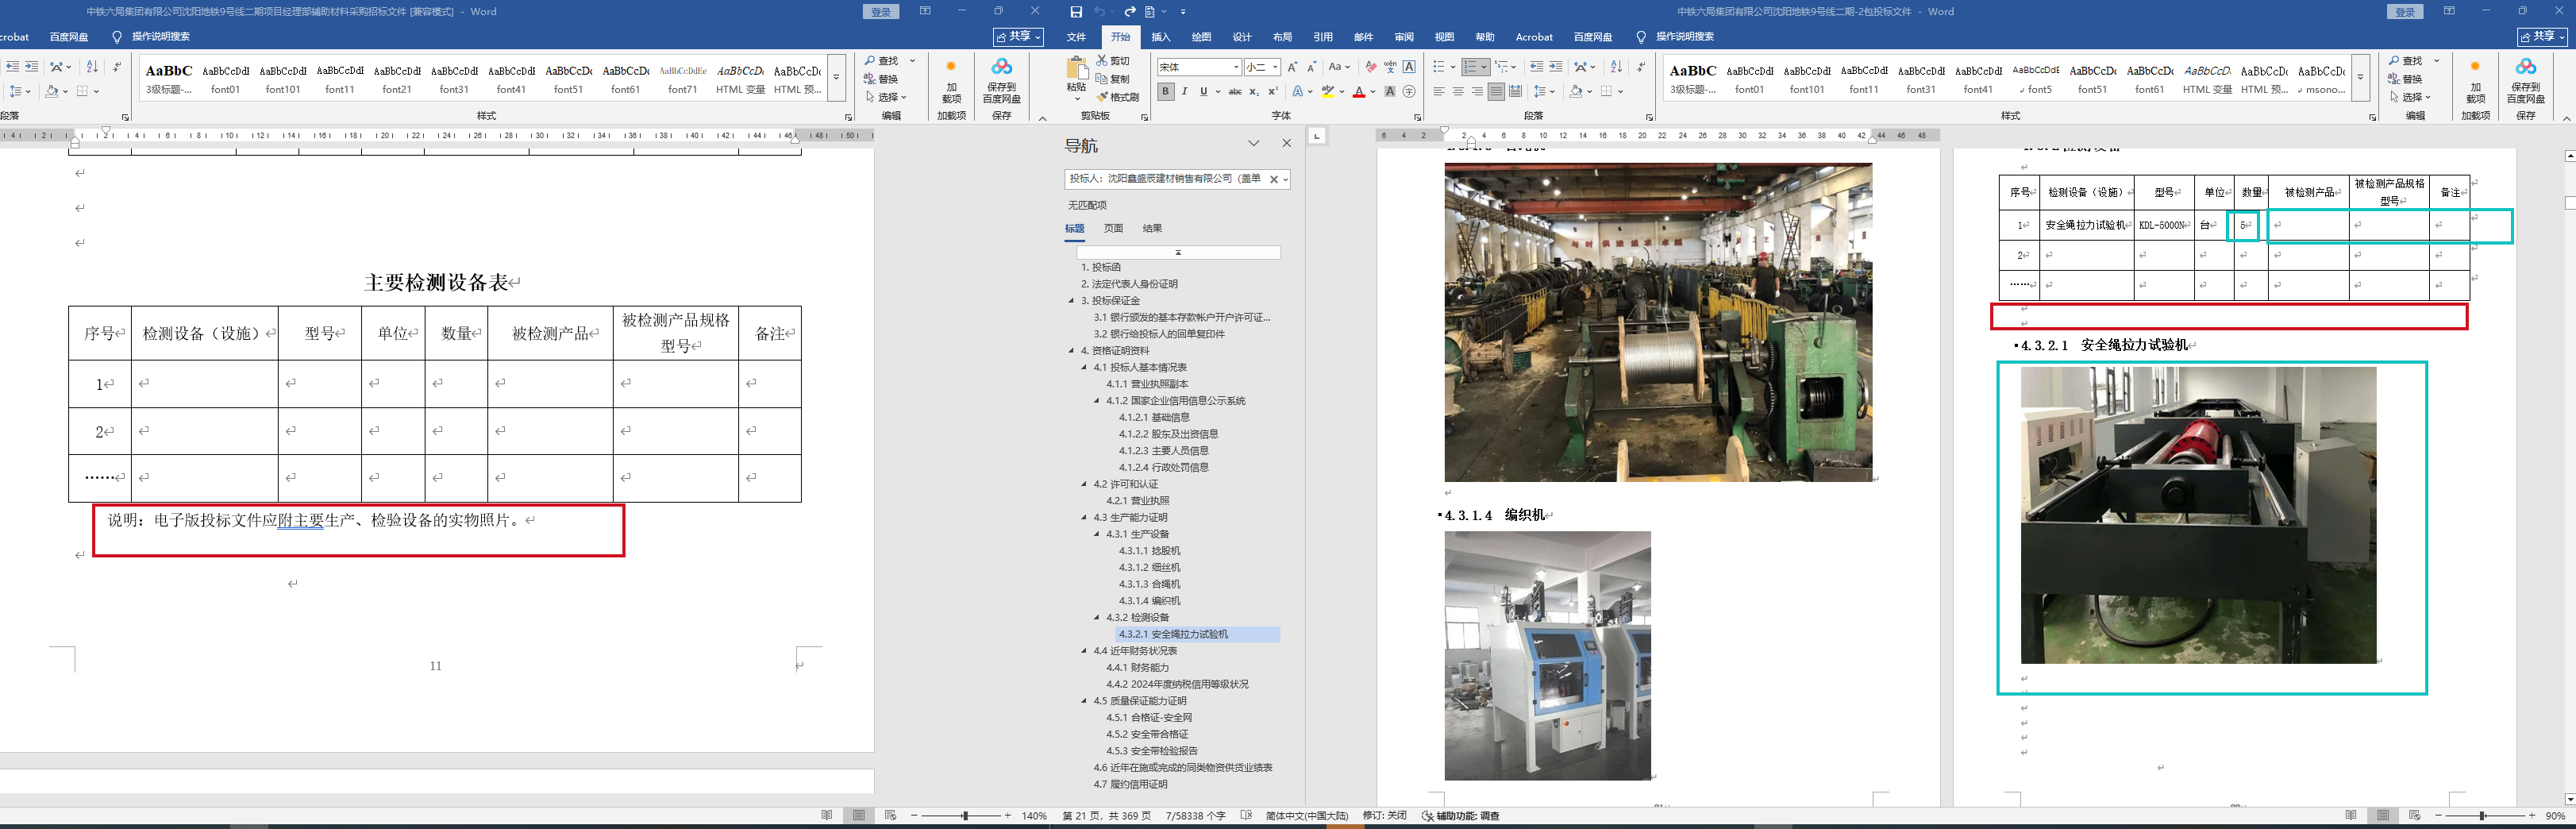The height and width of the screenshot is (829, 2576).
Task: Click the Cut (剪切) scissors icon
Action: point(1103,61)
